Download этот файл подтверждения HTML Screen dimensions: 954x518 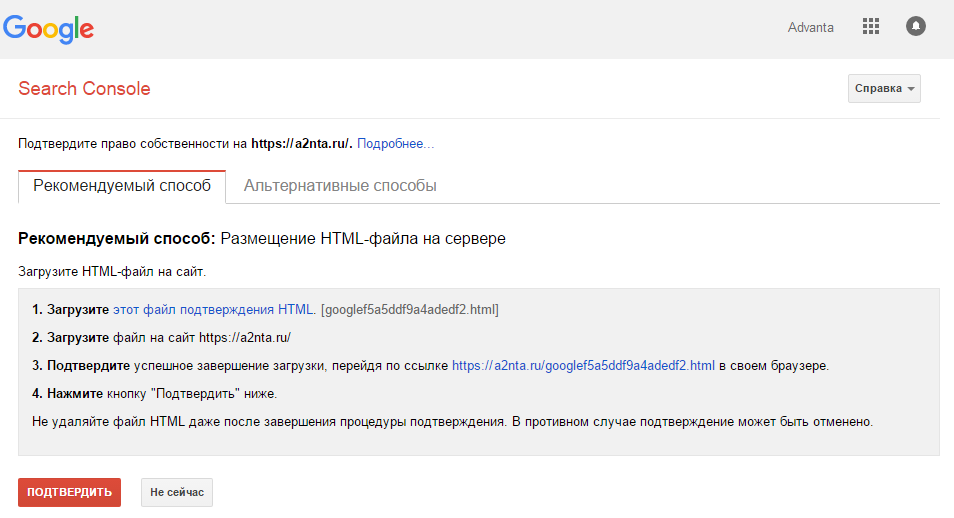pos(213,310)
